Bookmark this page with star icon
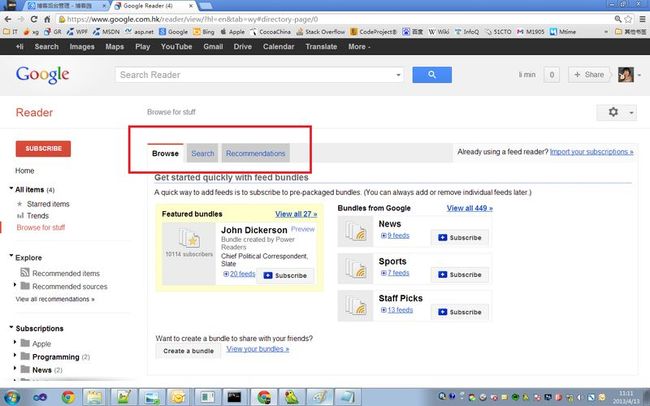This screenshot has height=406, width=650. point(628,19)
